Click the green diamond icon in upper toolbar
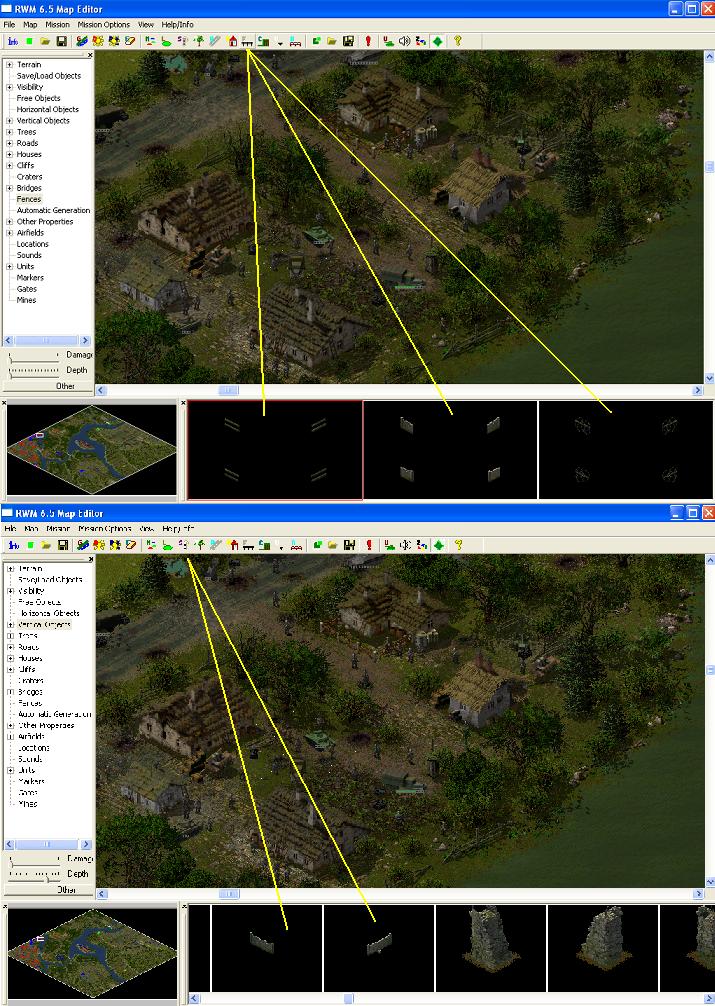The image size is (715, 1006). point(438,41)
